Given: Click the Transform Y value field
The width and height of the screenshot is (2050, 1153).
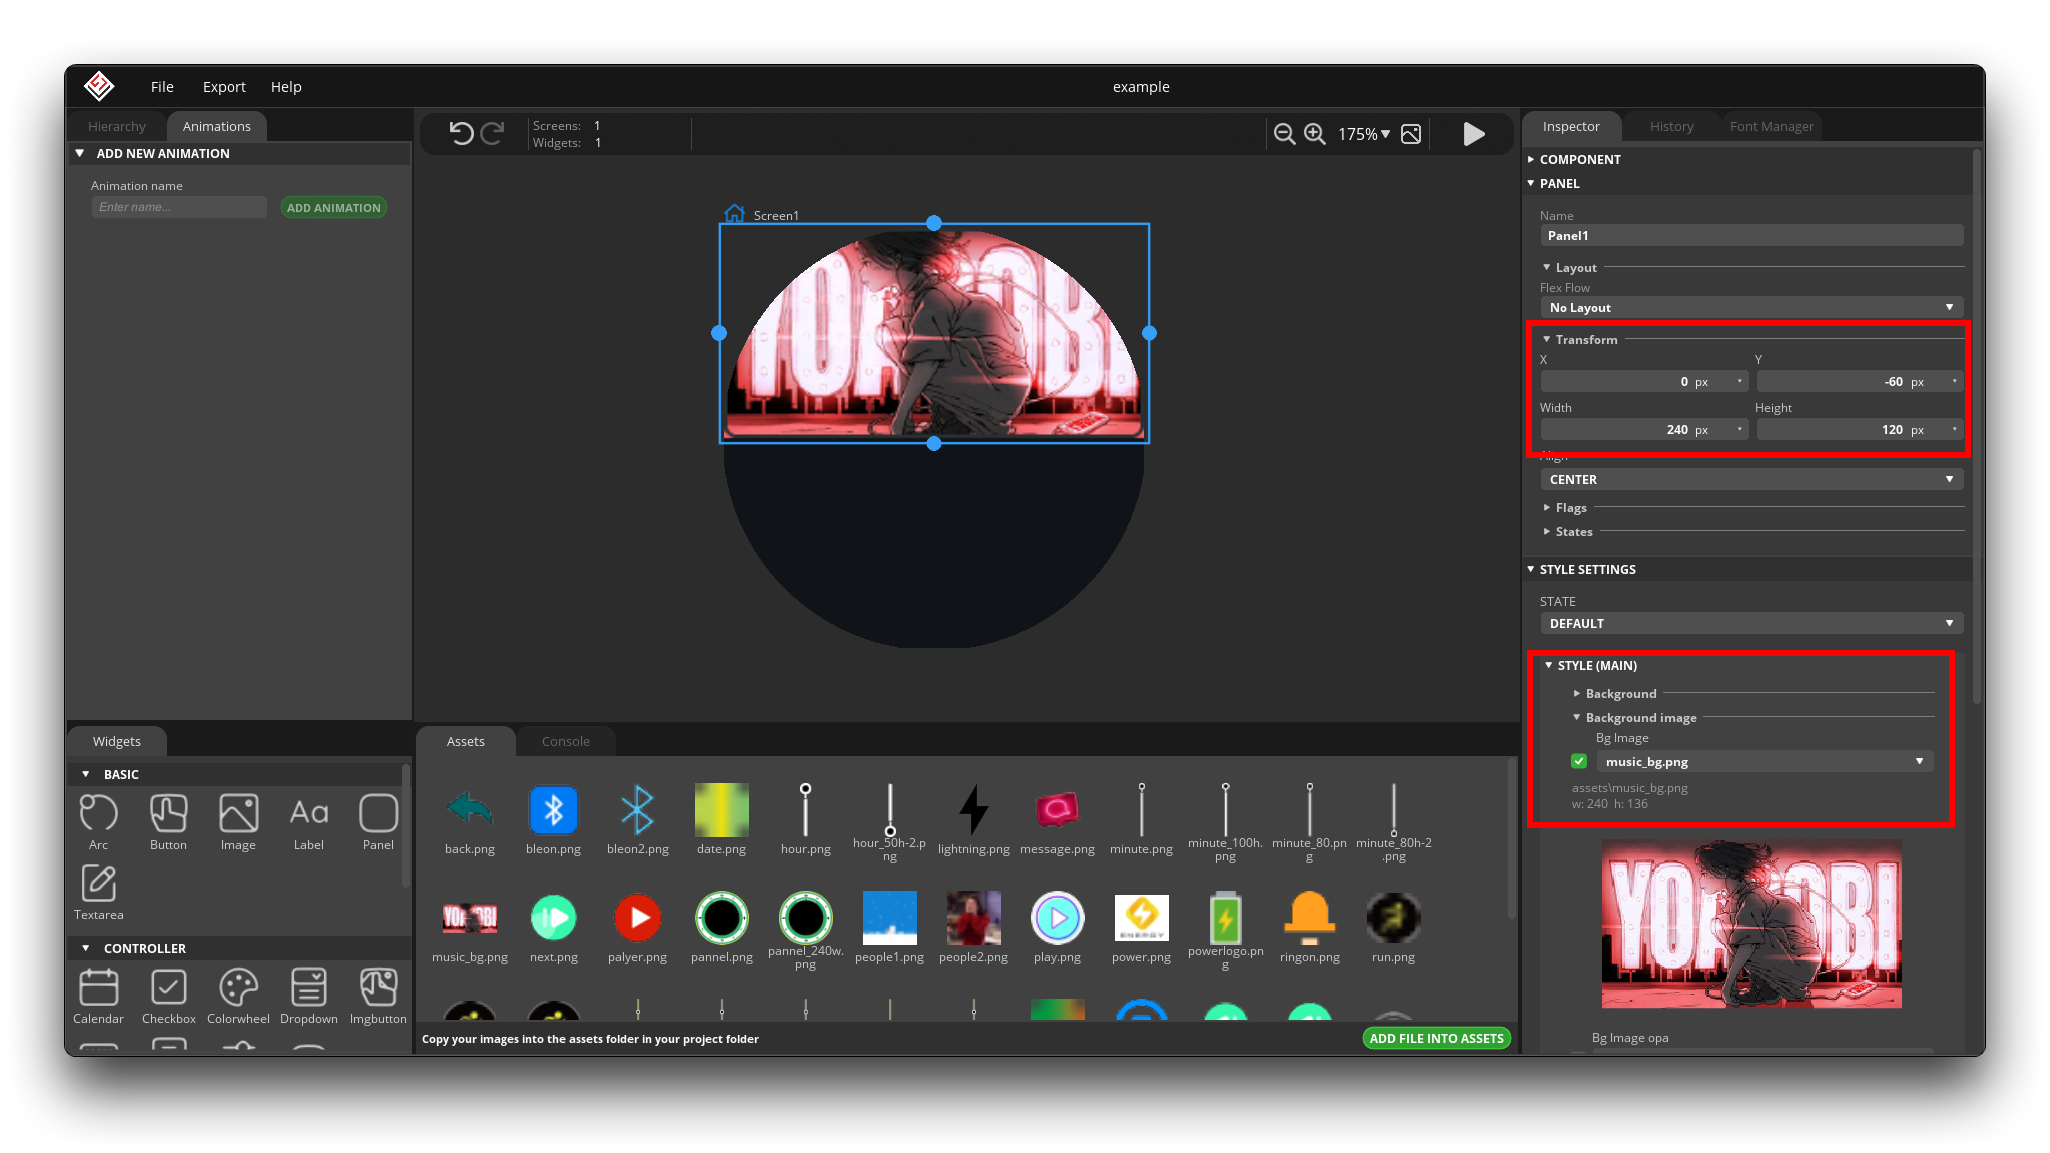Looking at the screenshot, I should [1859, 381].
